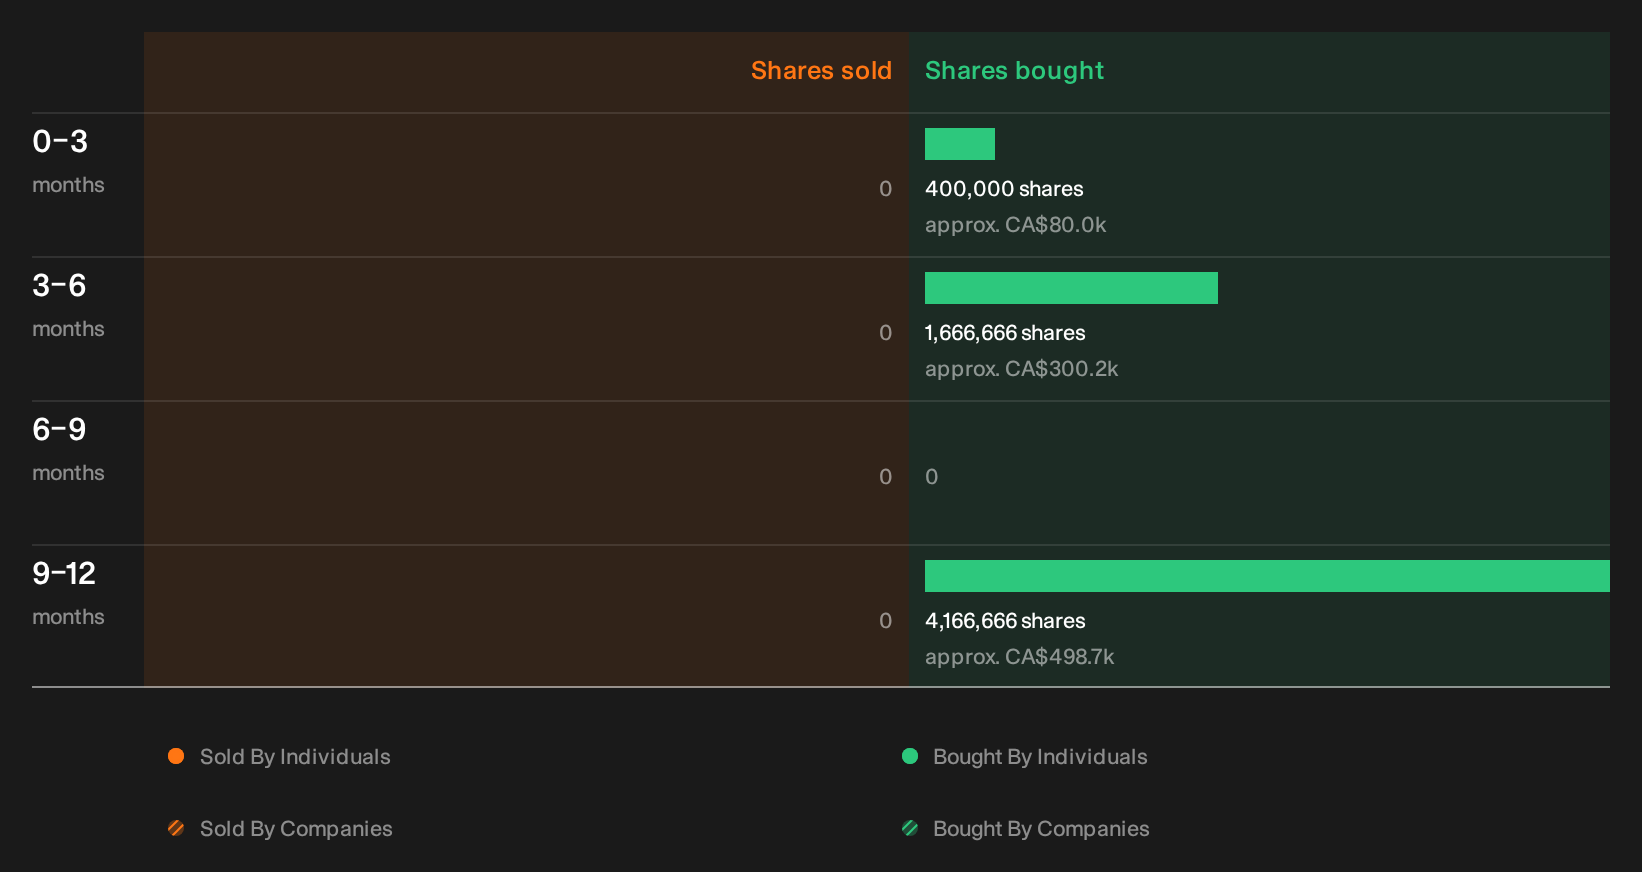The image size is (1642, 872).
Task: Click the approx. CA$80.0k amount
Action: (x=1016, y=225)
